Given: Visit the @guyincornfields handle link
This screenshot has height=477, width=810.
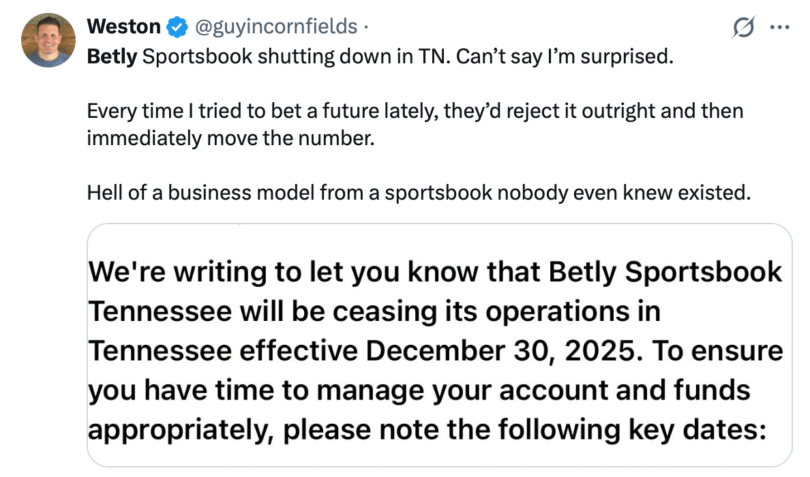Looking at the screenshot, I should point(254,28).
